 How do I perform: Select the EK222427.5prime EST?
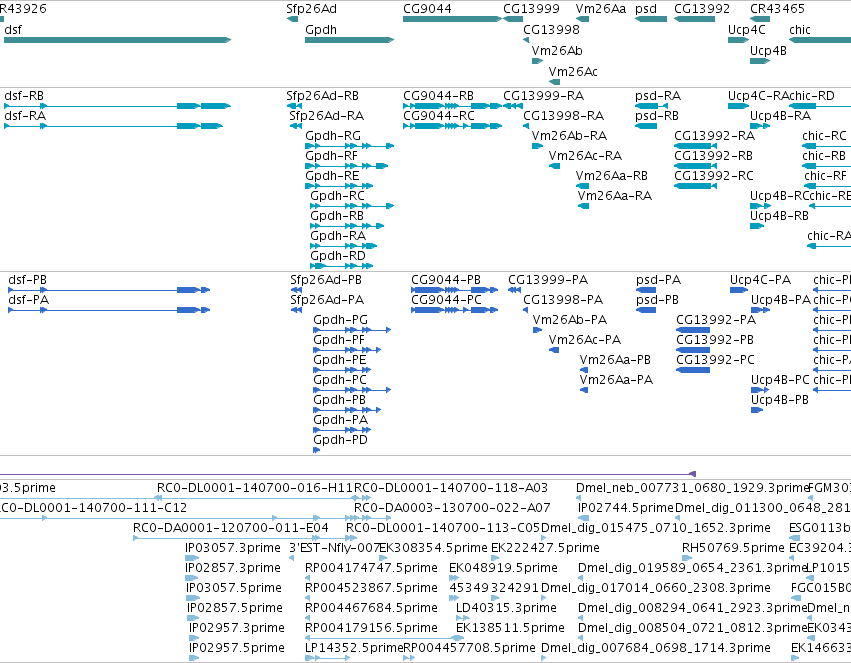pyautogui.click(x=494, y=558)
